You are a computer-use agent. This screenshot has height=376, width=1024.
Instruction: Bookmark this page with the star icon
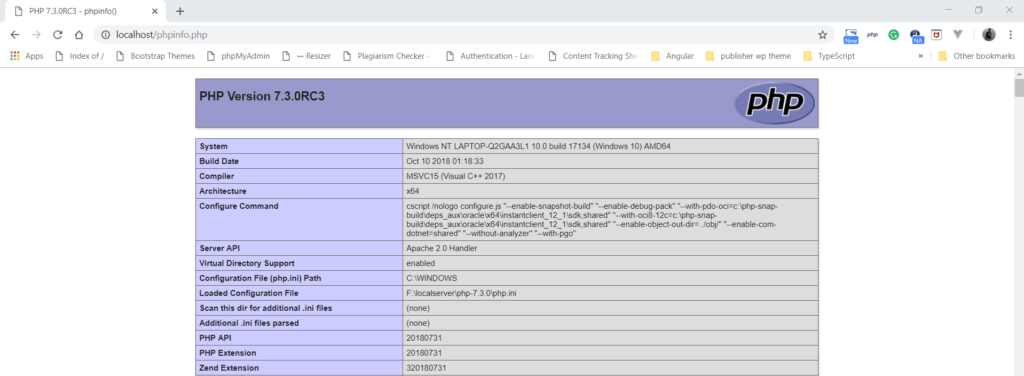(822, 35)
